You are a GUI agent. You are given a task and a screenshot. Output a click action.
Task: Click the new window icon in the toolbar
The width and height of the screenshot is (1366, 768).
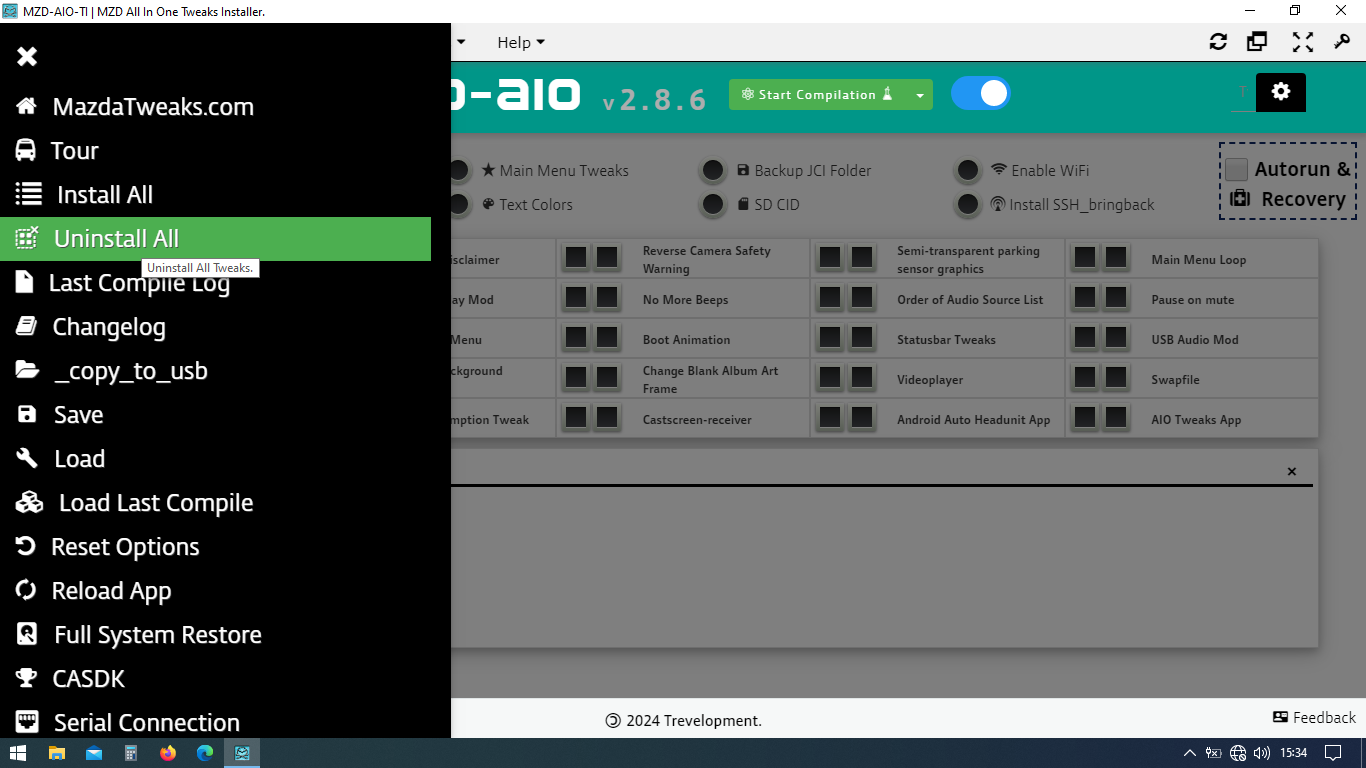click(x=1257, y=42)
